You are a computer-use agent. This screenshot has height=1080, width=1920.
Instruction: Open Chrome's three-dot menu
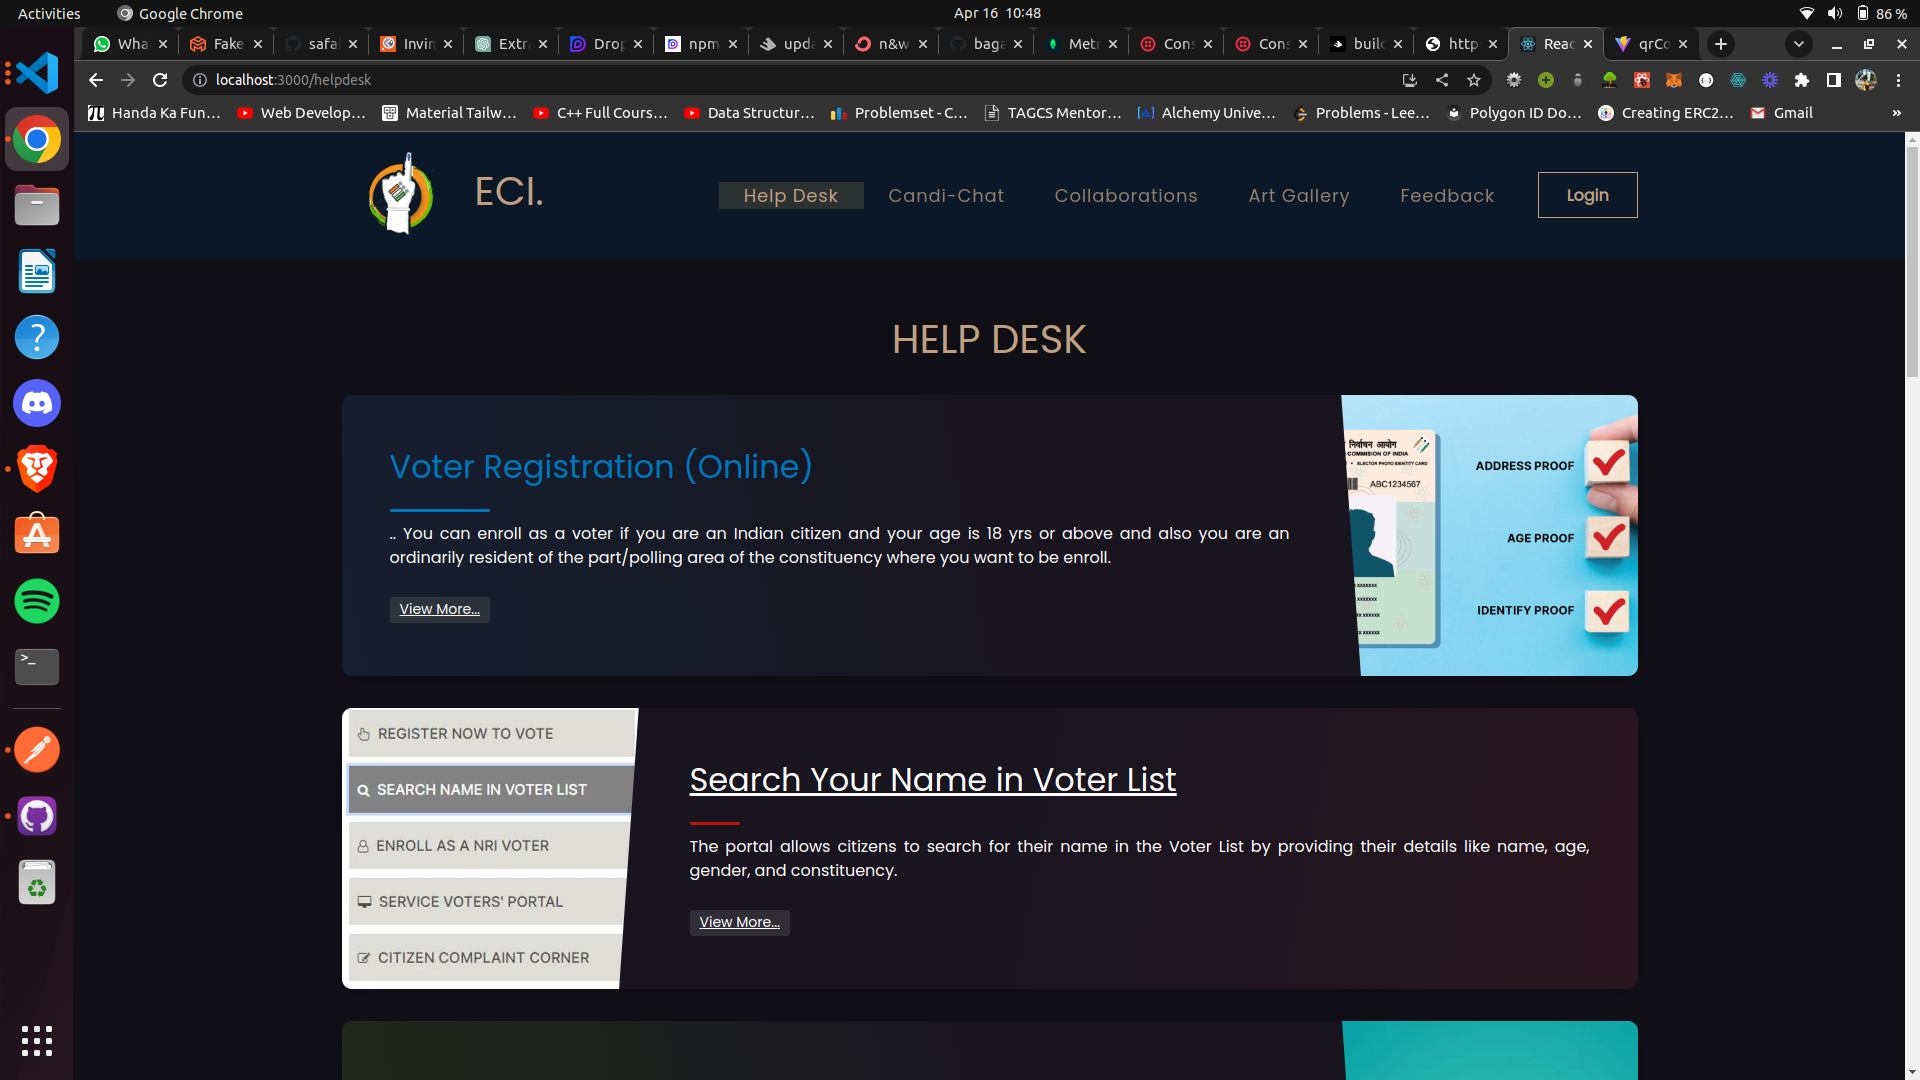click(1901, 80)
